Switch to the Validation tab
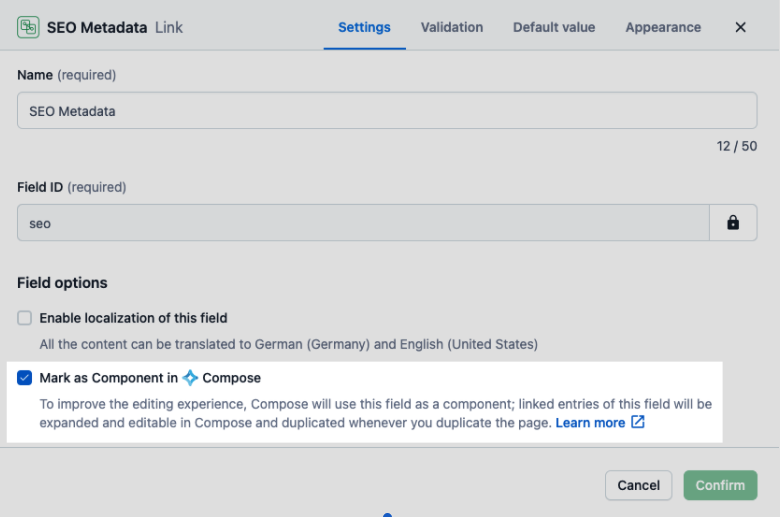Image resolution: width=780 pixels, height=517 pixels. (451, 27)
